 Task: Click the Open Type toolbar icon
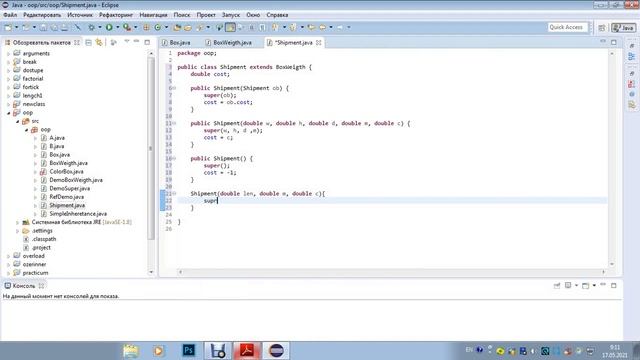pyautogui.click(x=177, y=27)
